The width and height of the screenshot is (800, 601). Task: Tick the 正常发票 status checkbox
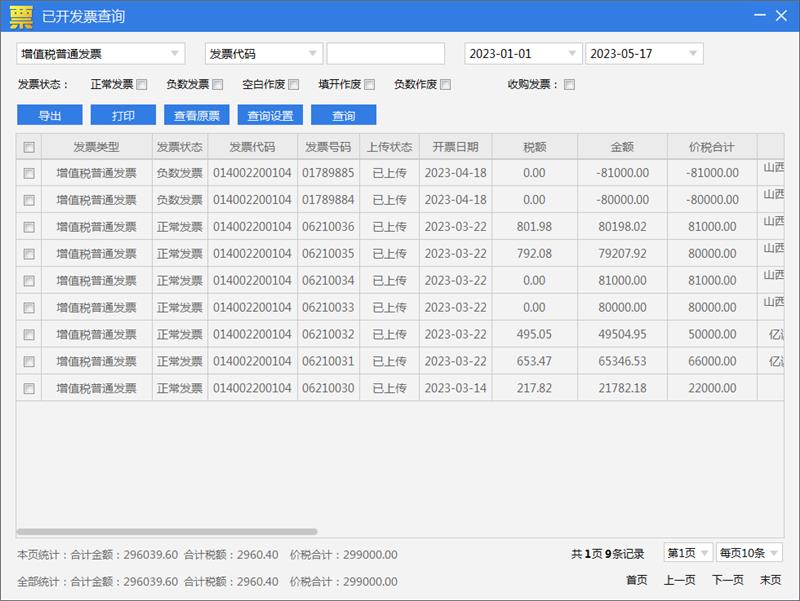click(142, 85)
